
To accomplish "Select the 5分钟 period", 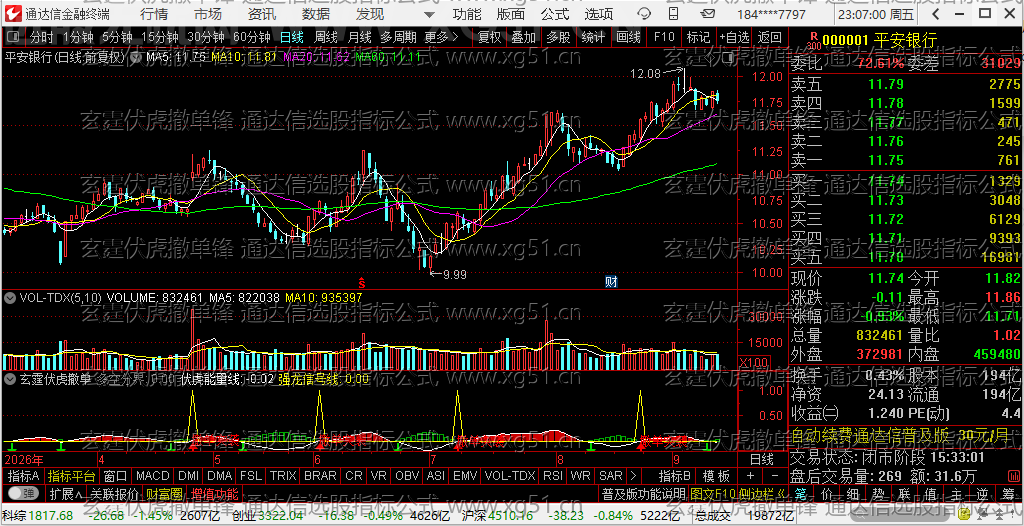I will pyautogui.click(x=116, y=38).
